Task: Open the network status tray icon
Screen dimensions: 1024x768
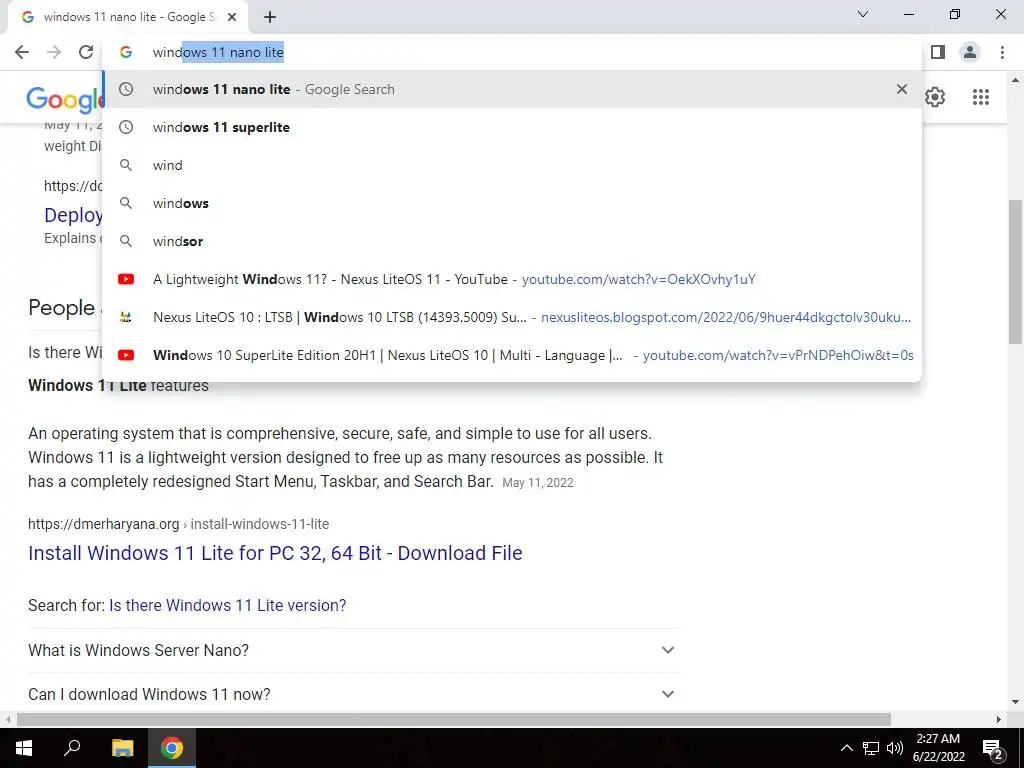Action: coord(871,748)
